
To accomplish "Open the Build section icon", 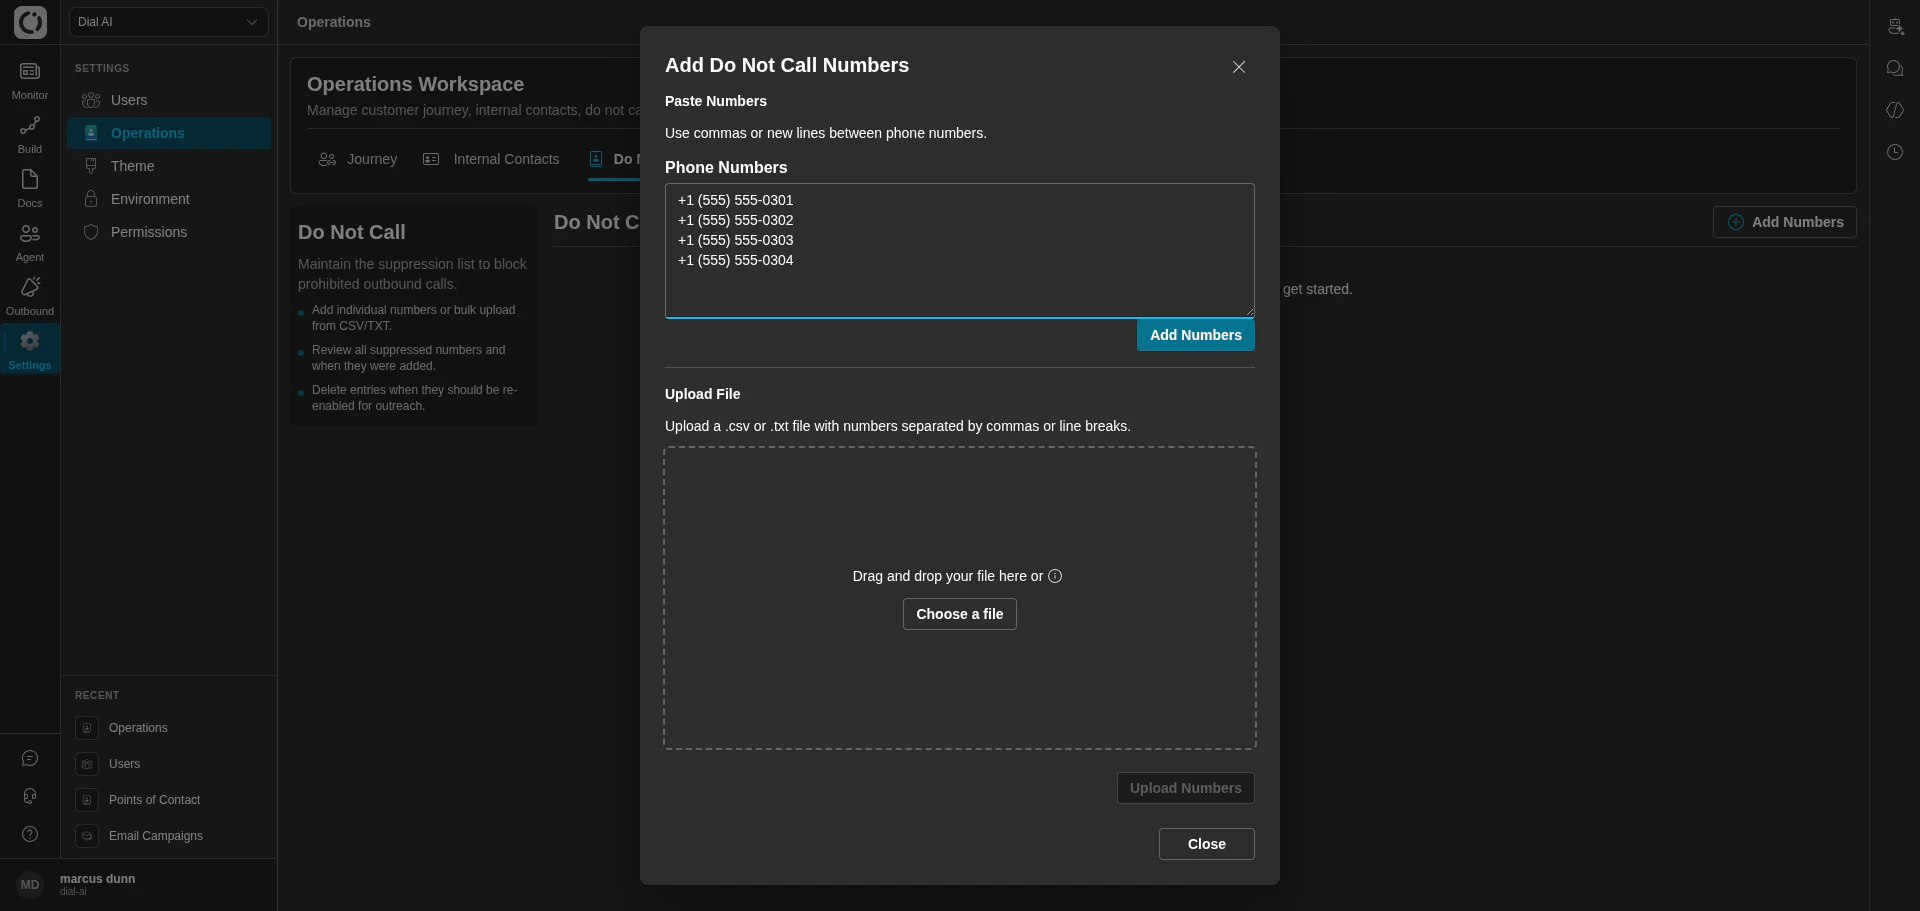I will [x=30, y=125].
